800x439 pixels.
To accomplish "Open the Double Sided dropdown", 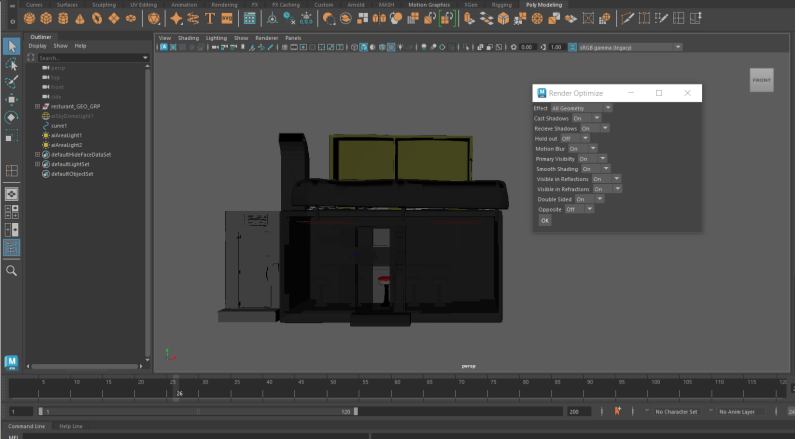I will click(x=589, y=199).
